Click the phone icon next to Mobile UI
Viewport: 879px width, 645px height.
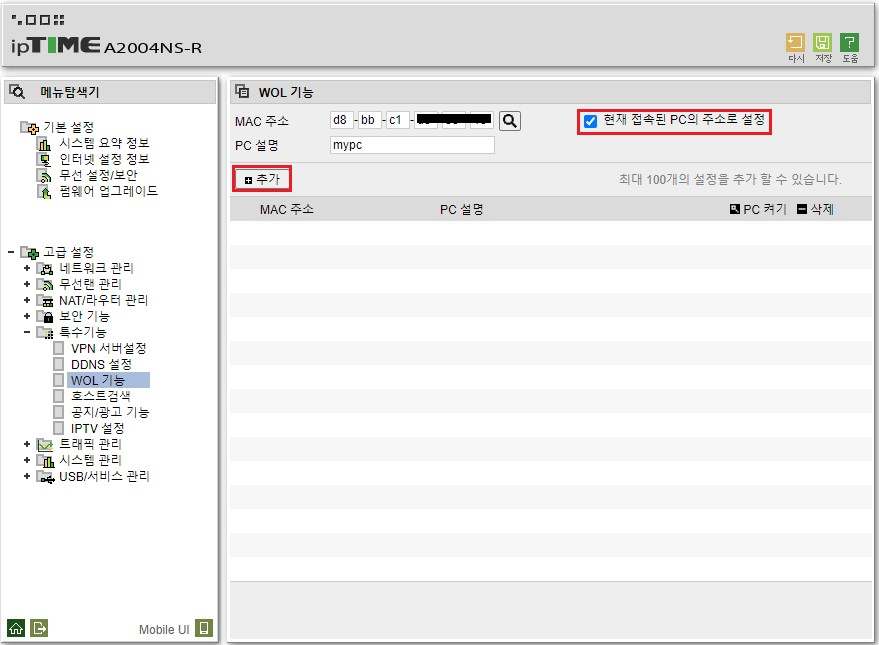click(x=205, y=628)
